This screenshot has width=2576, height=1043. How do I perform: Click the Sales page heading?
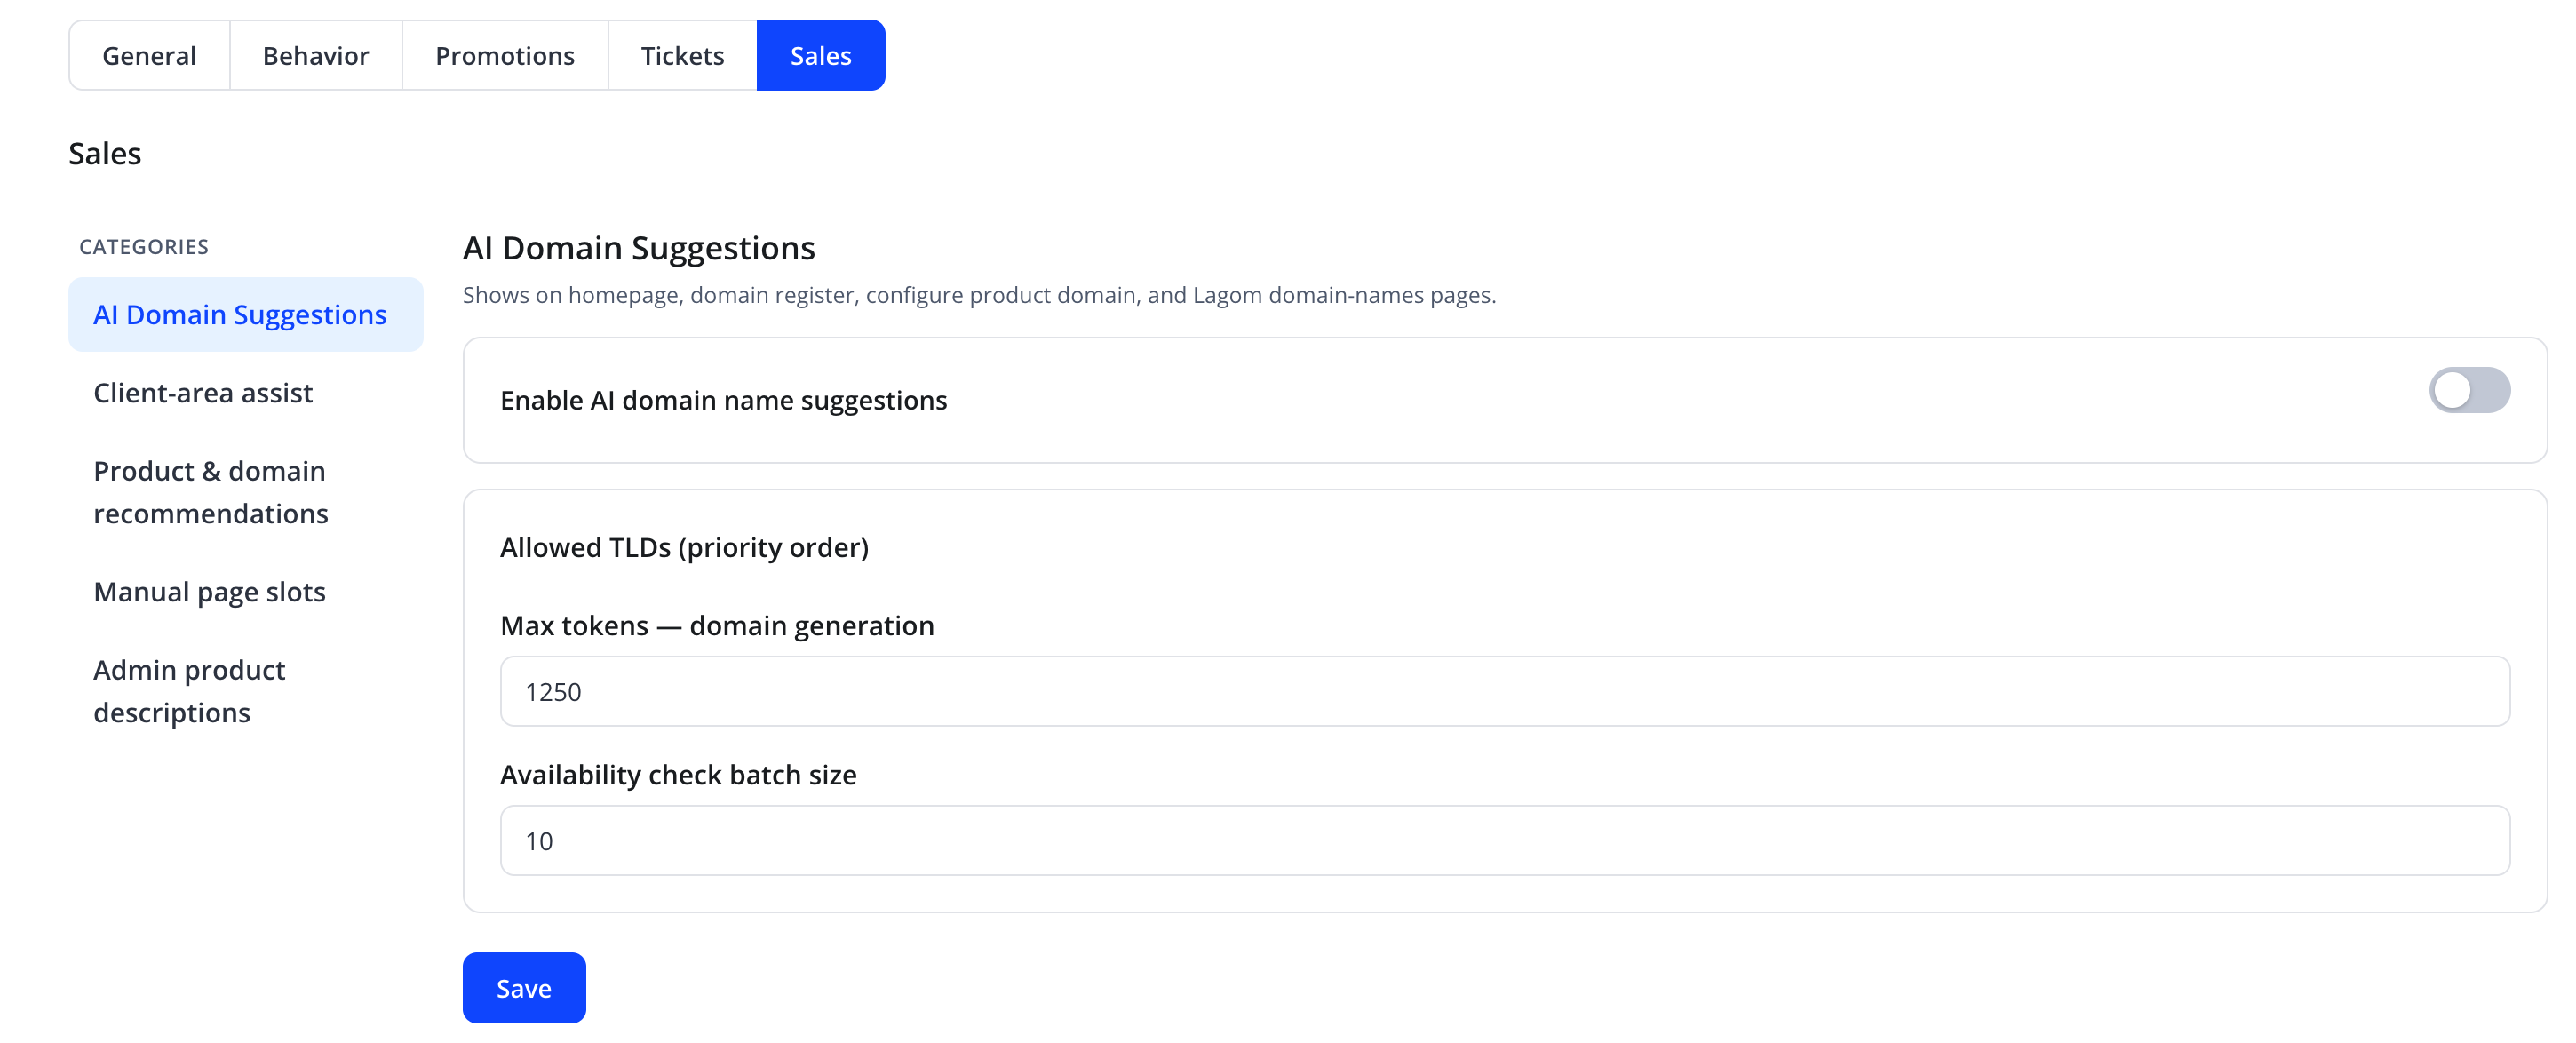pos(105,153)
